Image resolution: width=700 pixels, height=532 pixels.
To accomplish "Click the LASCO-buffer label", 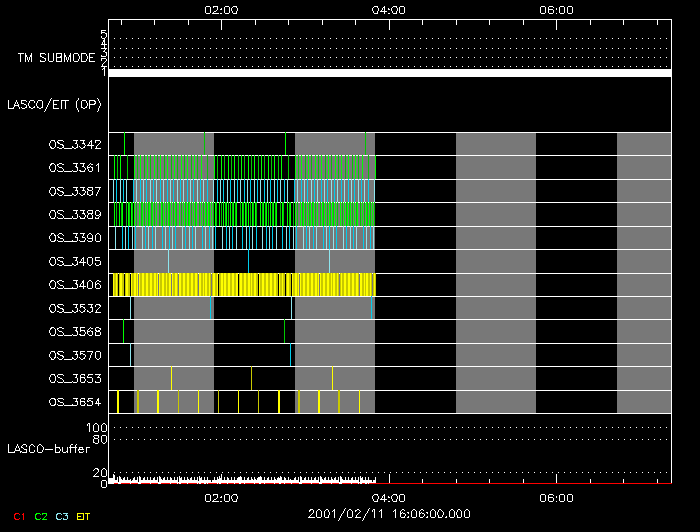I will point(47,448).
